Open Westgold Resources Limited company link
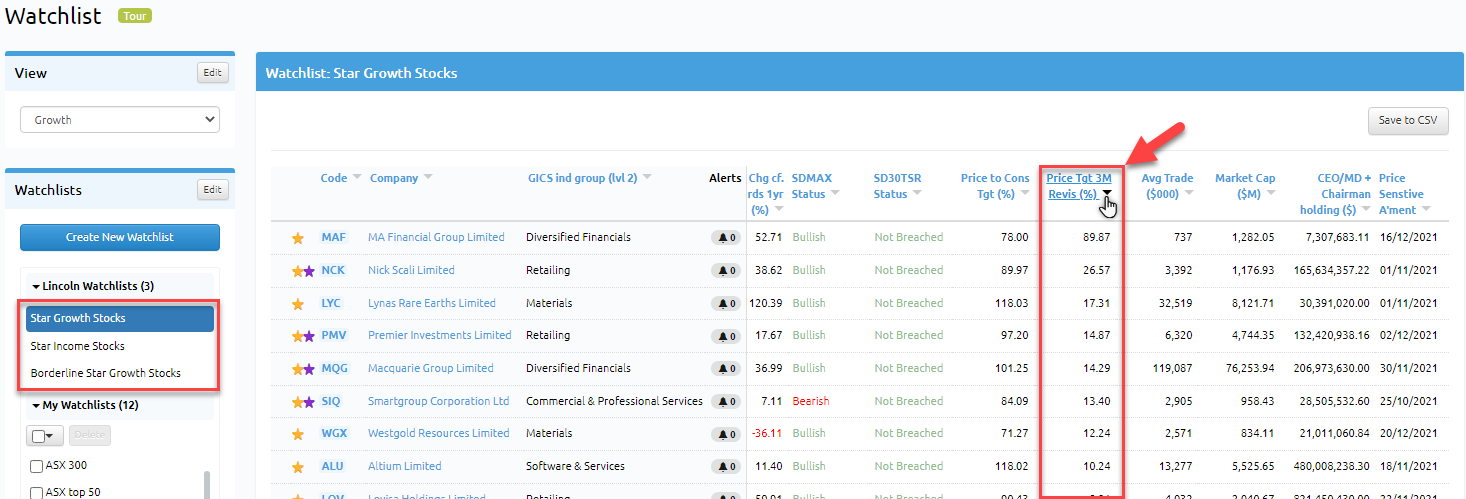 point(439,434)
